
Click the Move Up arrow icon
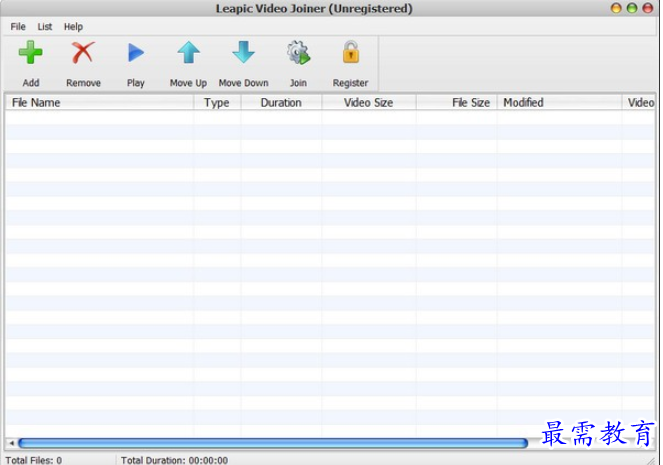[x=188, y=52]
